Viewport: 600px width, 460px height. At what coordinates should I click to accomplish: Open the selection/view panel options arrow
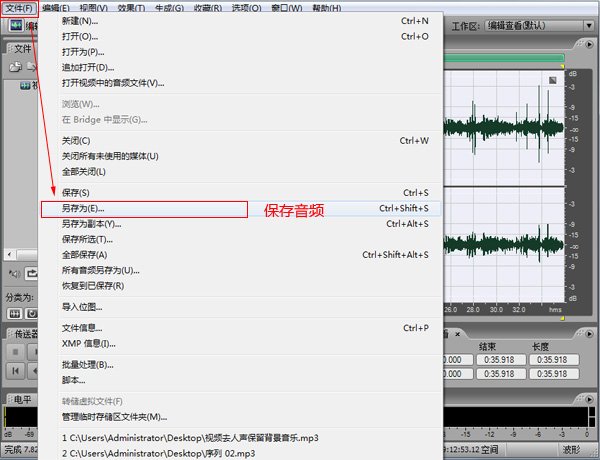point(589,334)
